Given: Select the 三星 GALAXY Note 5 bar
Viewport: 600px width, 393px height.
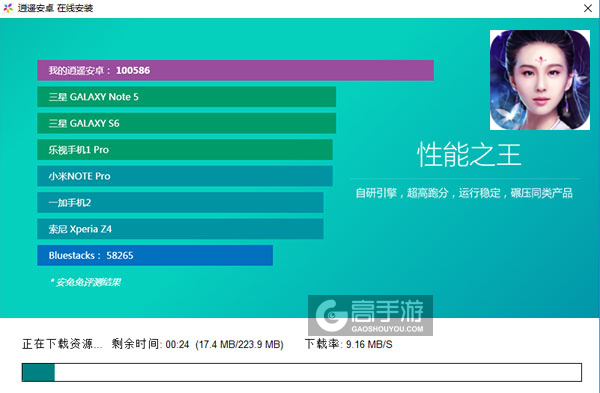Looking at the screenshot, I should (x=186, y=97).
